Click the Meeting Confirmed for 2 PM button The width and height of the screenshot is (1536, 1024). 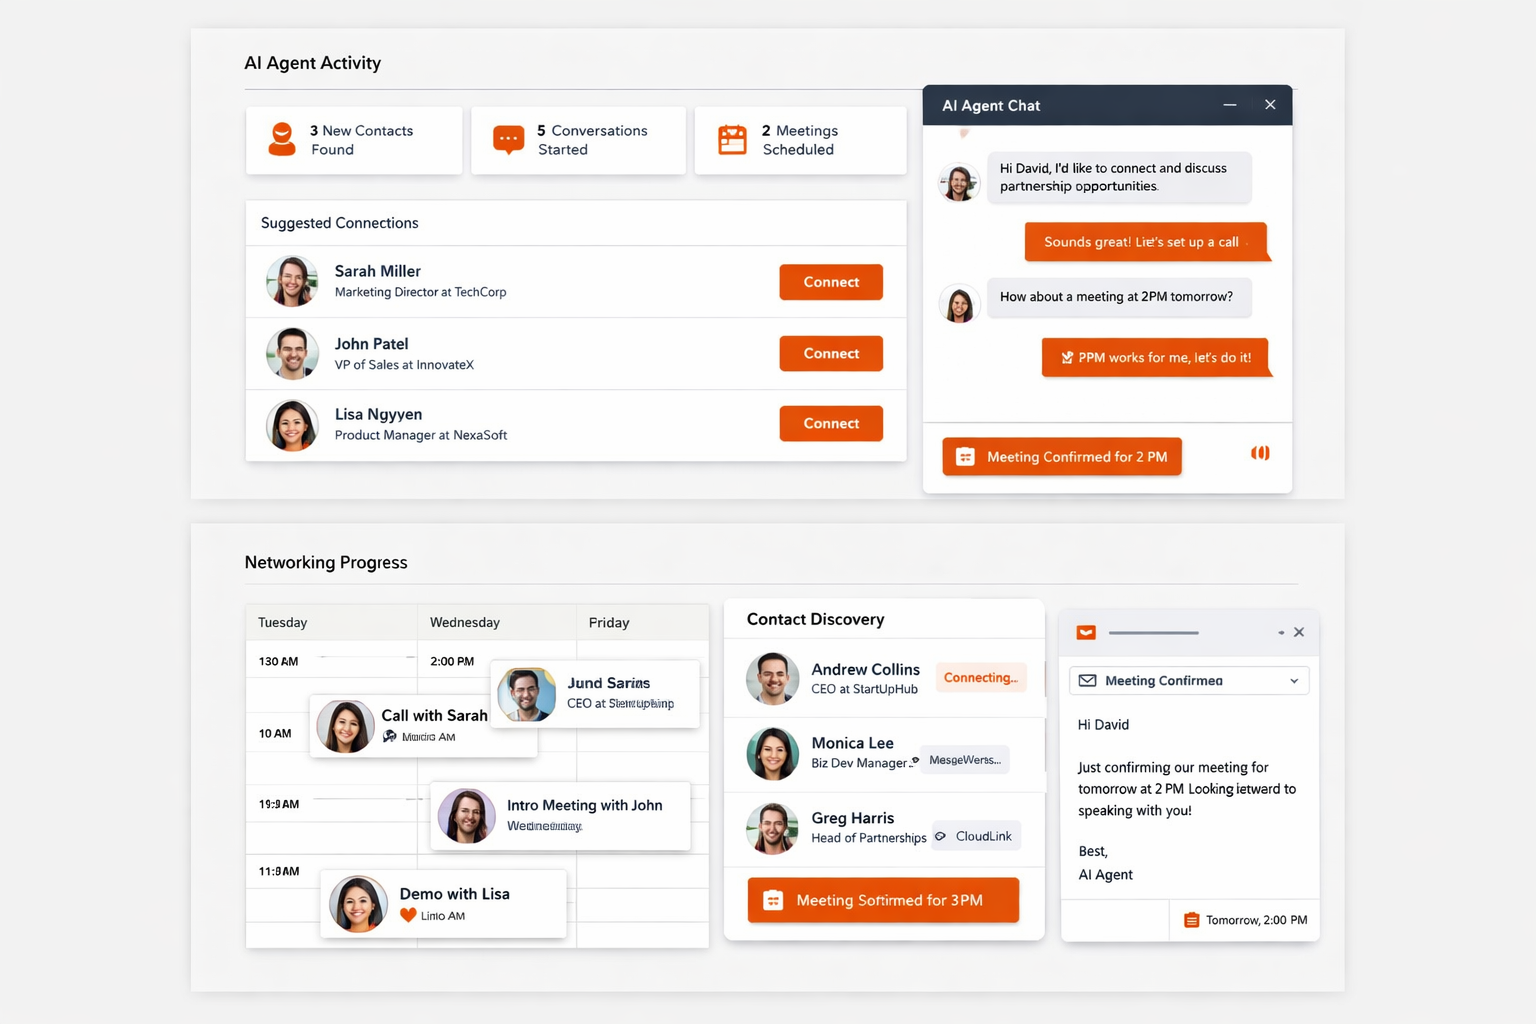1062,457
